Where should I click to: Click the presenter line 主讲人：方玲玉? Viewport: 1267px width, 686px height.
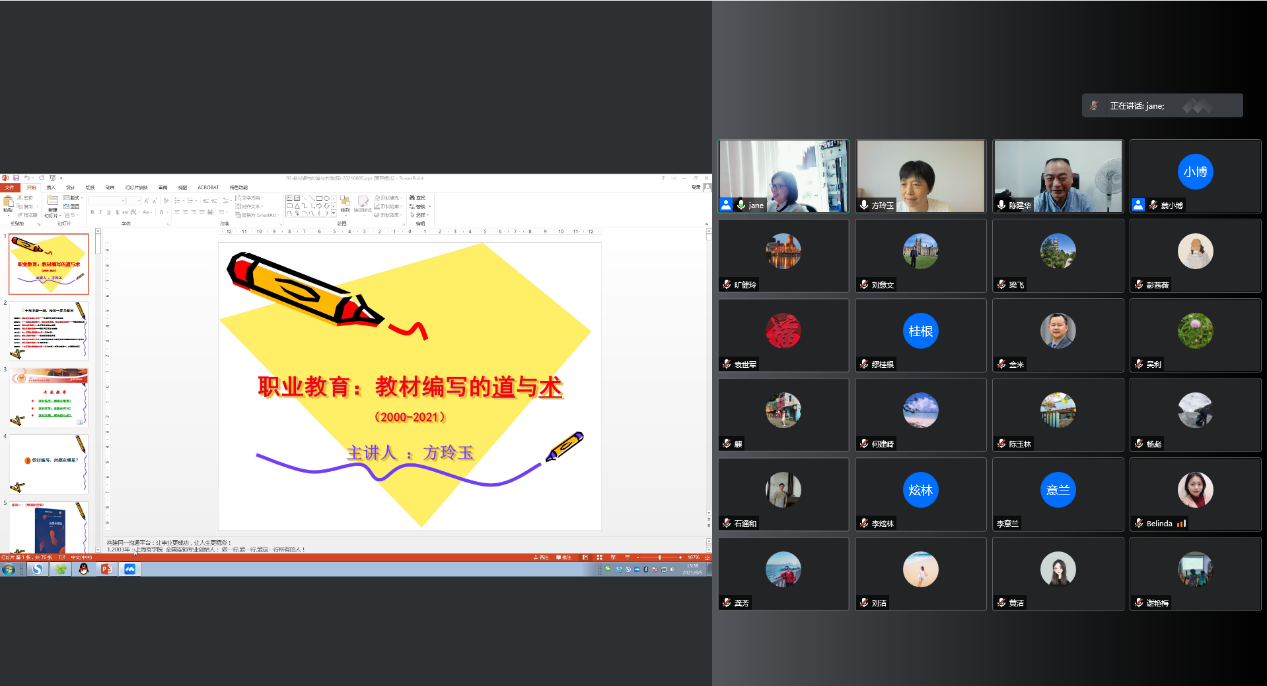pyautogui.click(x=410, y=452)
